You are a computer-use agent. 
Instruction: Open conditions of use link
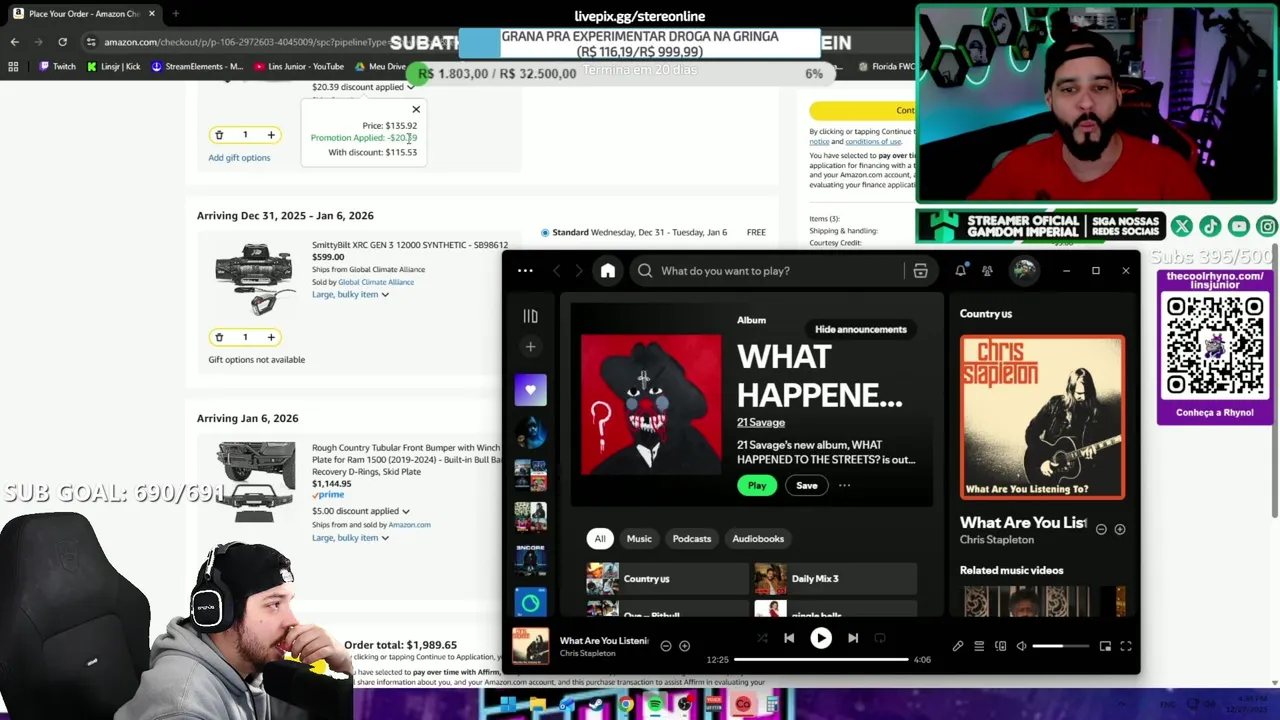click(873, 141)
